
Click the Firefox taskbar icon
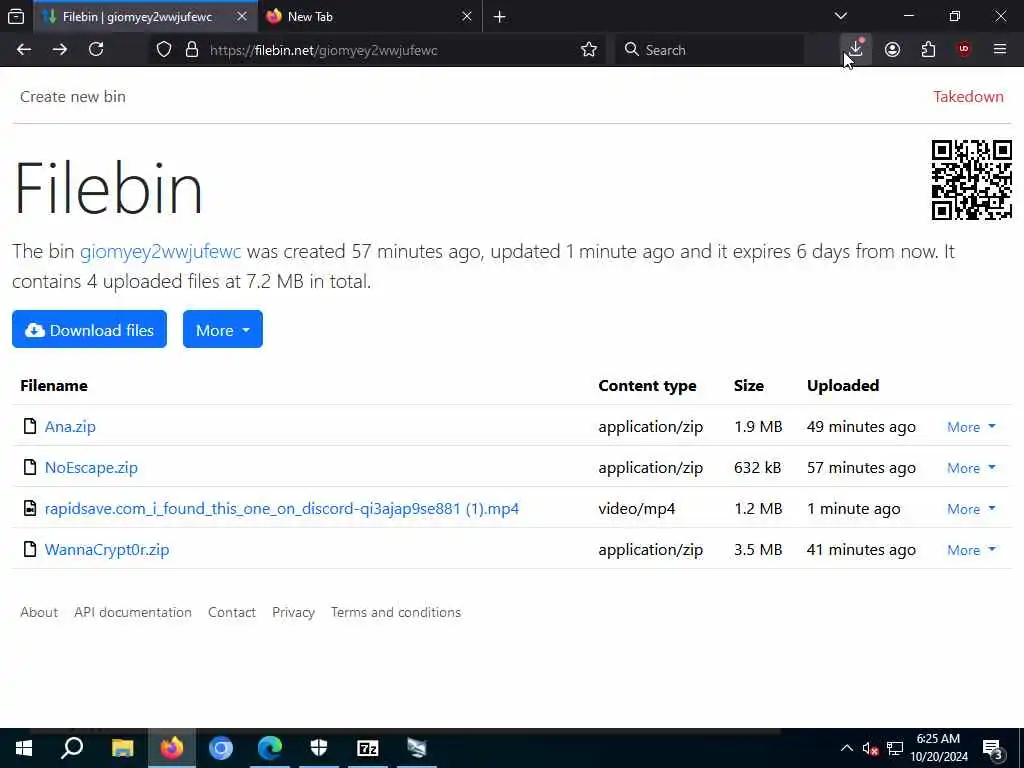[x=172, y=748]
